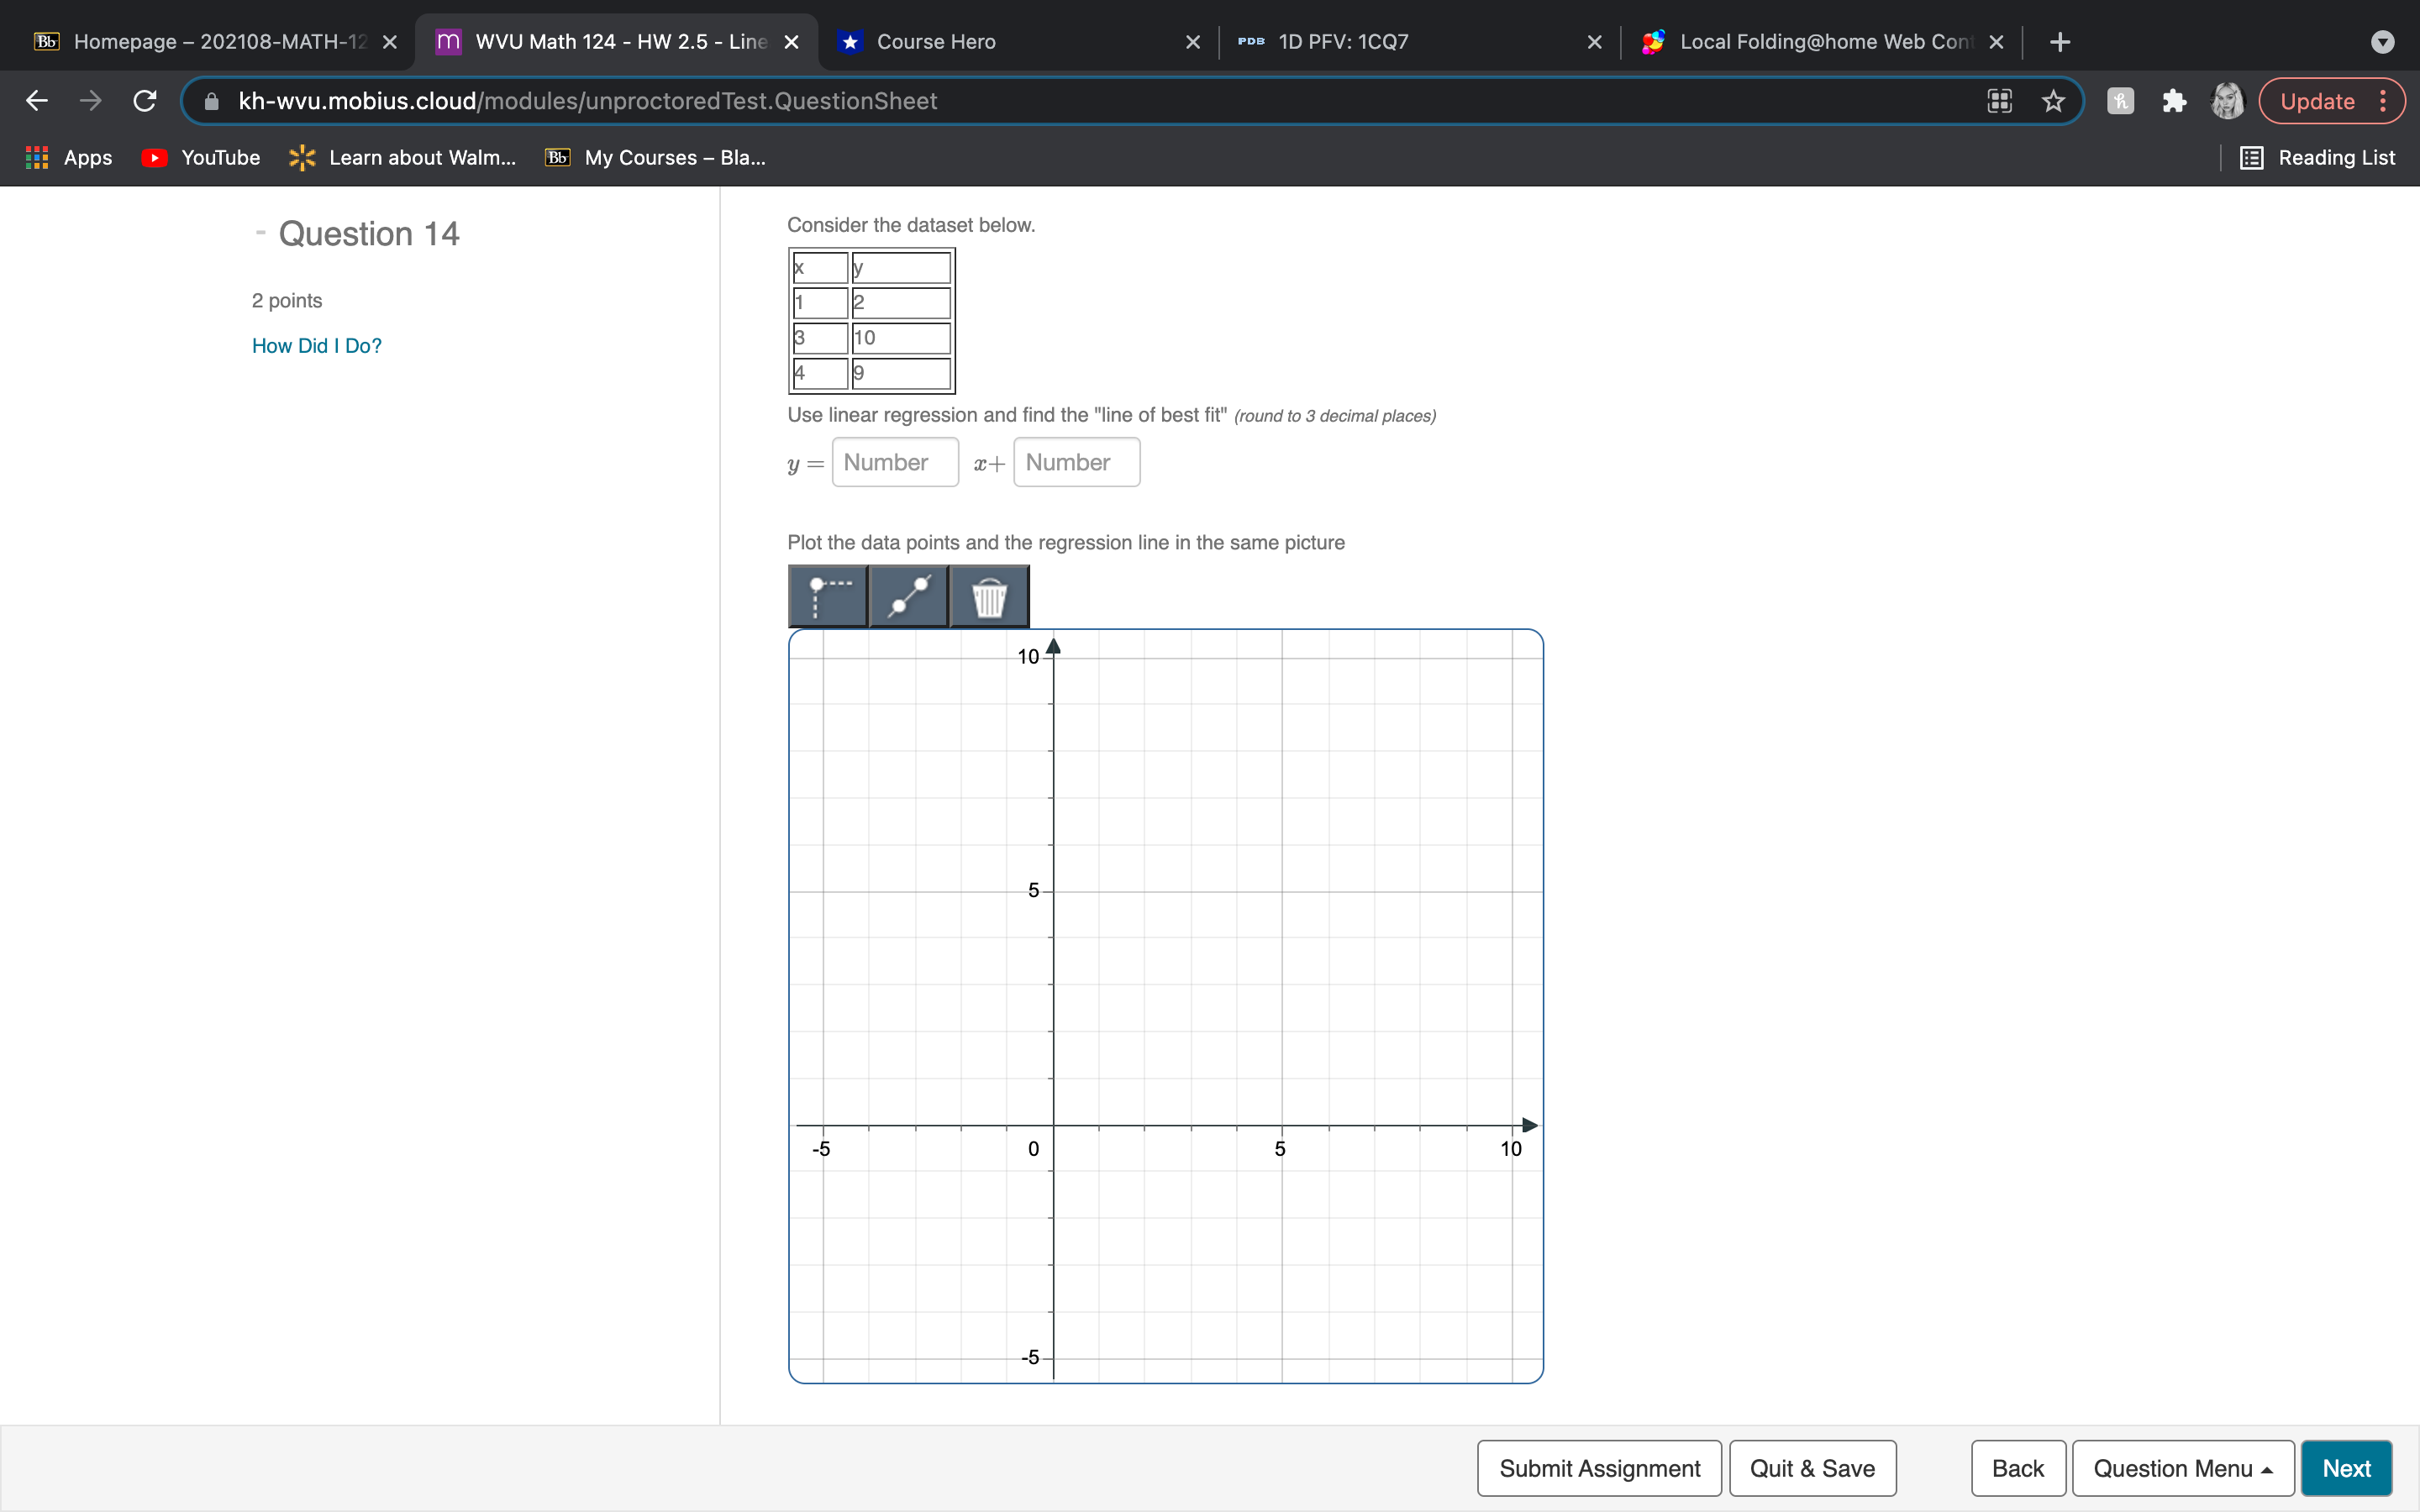Click the intercept Number input field
Image resolution: width=2420 pixels, height=1512 pixels.
pyautogui.click(x=1075, y=462)
